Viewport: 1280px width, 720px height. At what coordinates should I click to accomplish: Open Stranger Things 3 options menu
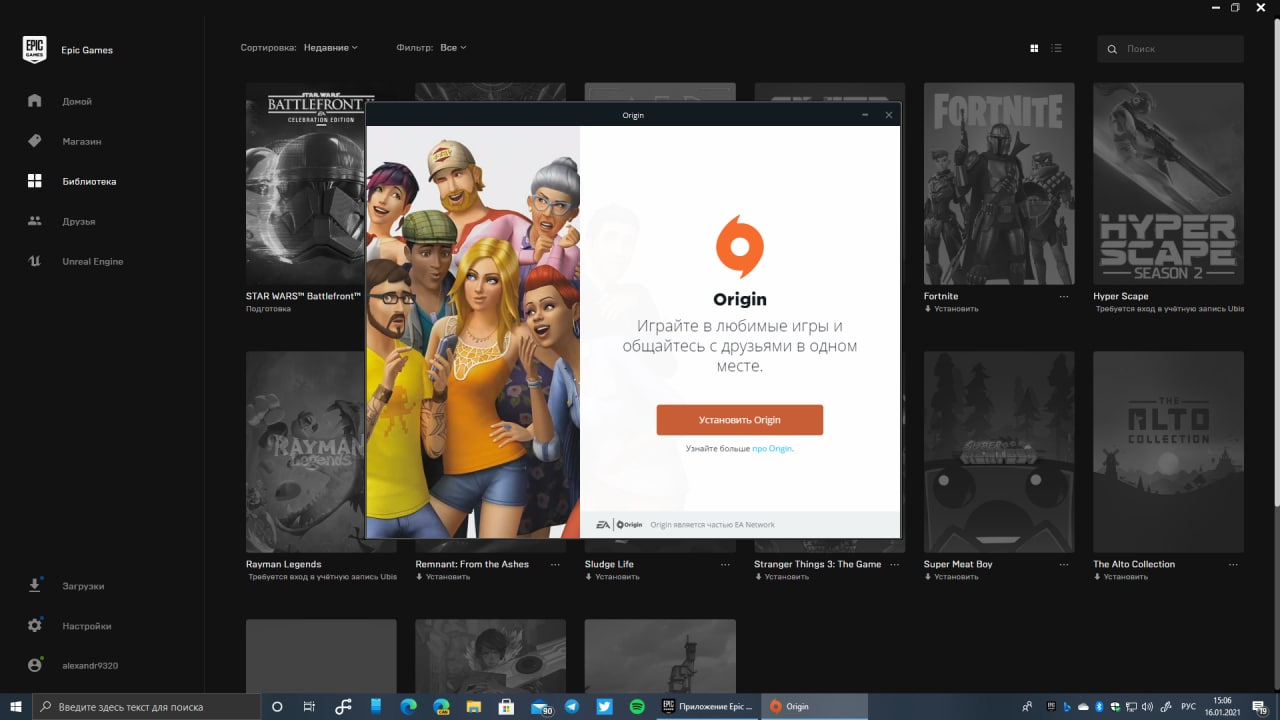tap(894, 565)
